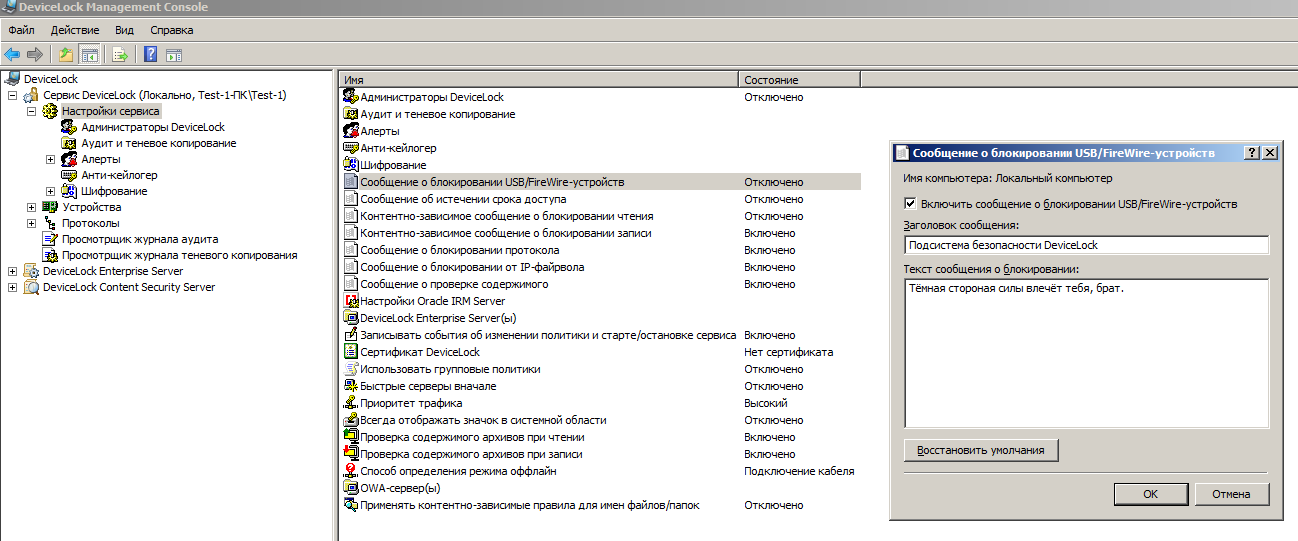Screen dimensions: 1298x541
Task: Click the OWA-сервер(ы) list icon
Action: point(351,488)
